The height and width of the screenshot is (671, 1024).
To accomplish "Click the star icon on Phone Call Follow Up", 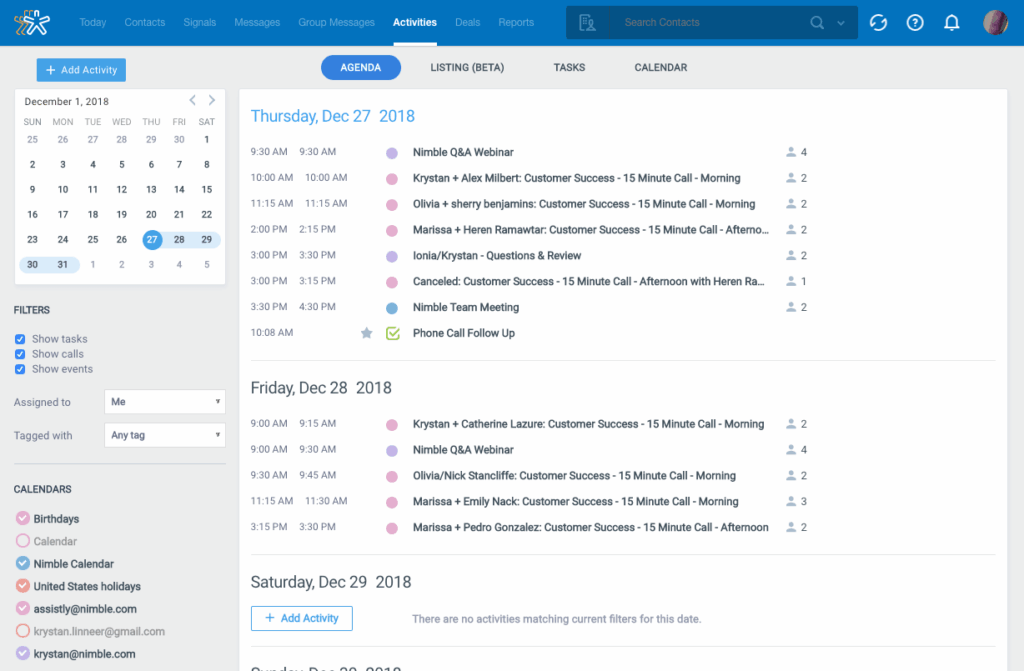I will pos(366,333).
